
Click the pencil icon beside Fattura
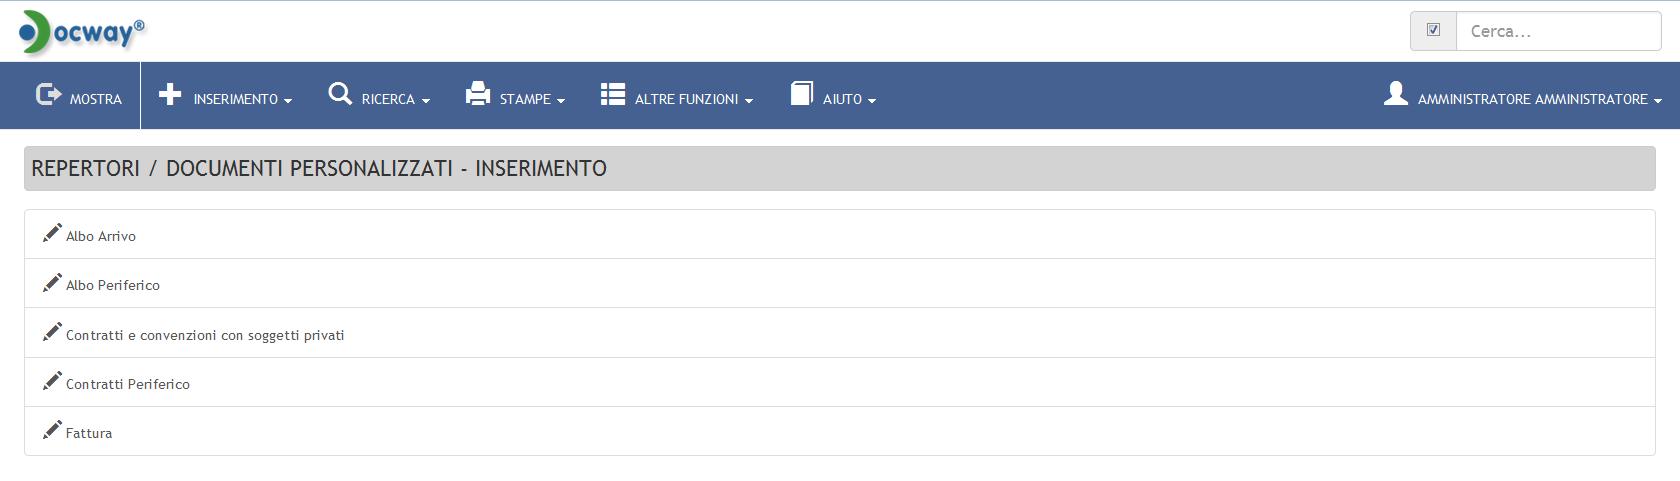coord(52,430)
